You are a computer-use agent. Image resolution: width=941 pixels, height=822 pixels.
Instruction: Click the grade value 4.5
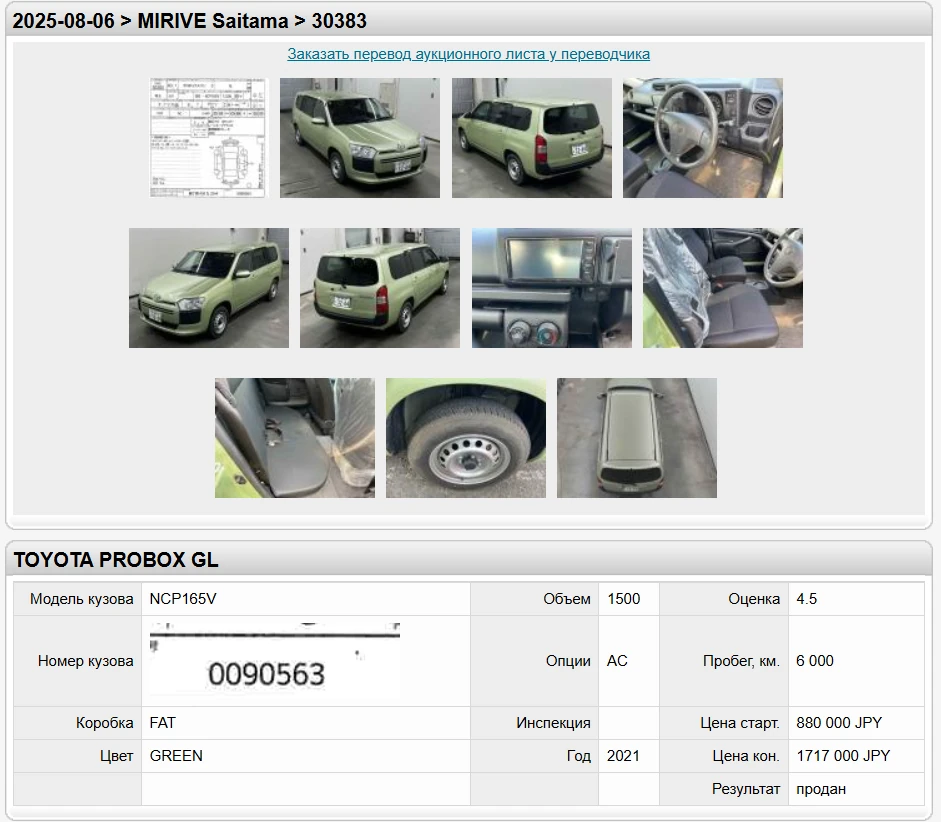click(x=806, y=599)
